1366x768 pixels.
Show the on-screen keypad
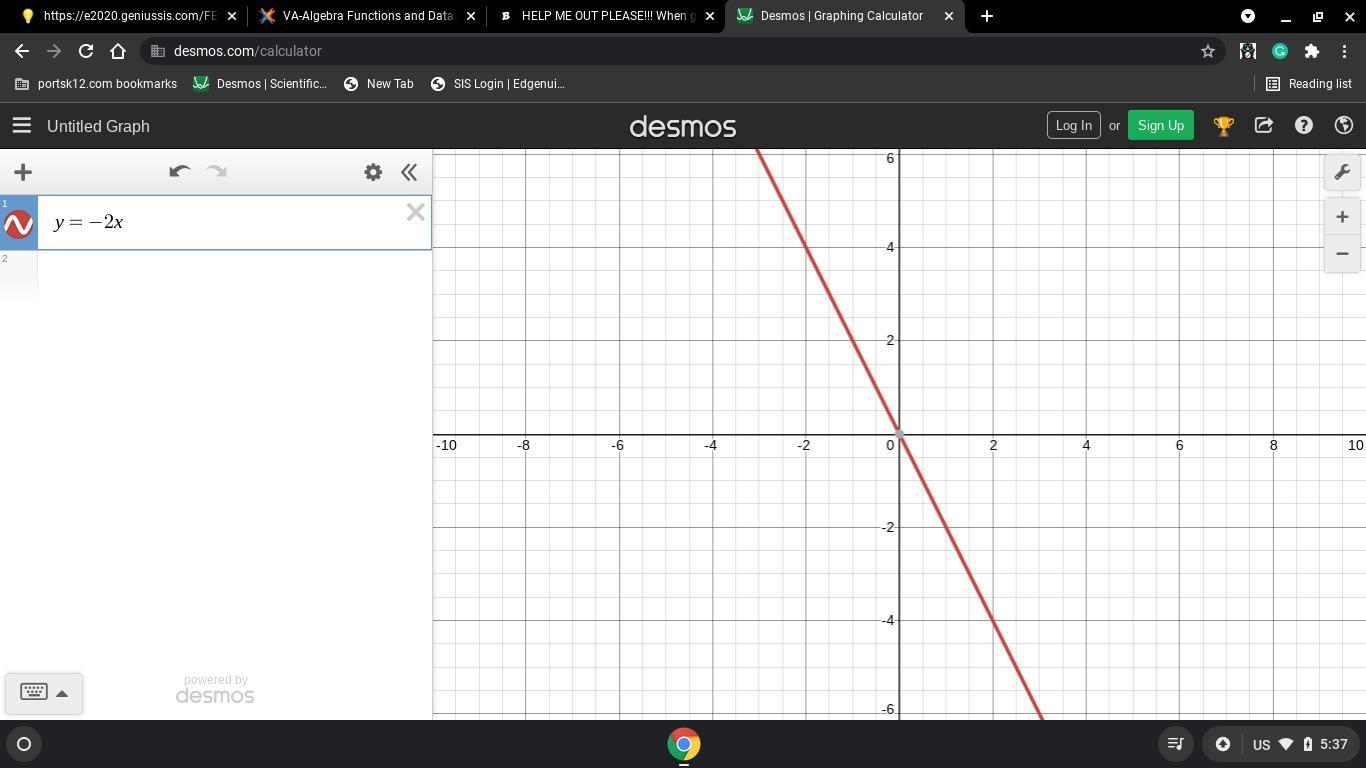click(34, 692)
